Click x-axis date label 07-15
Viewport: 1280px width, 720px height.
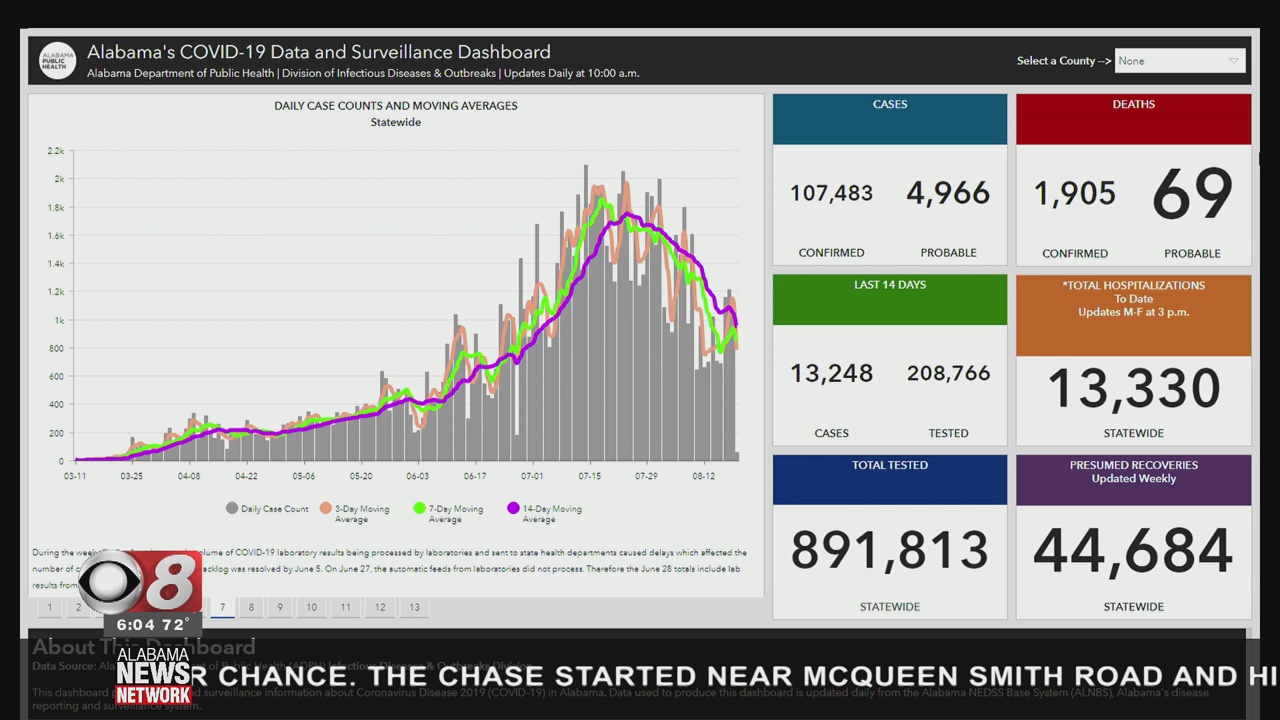589,476
